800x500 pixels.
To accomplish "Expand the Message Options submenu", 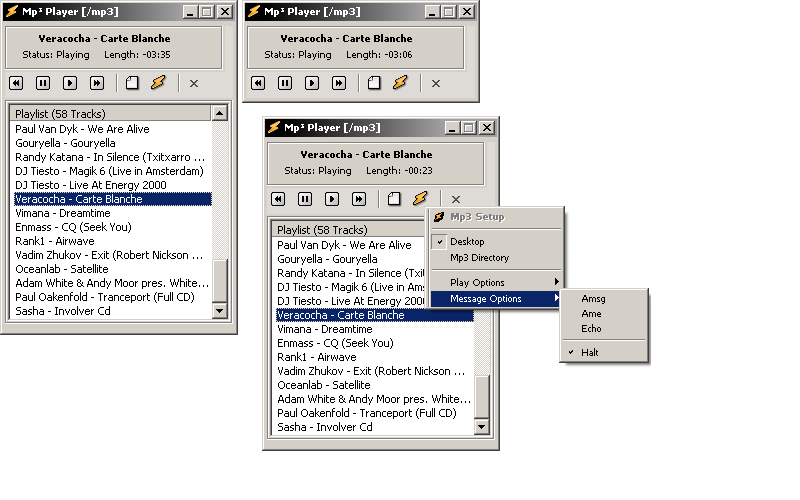I will pos(495,298).
